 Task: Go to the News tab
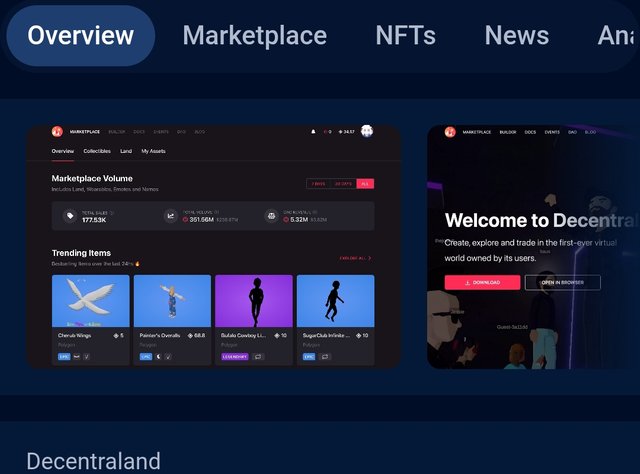coord(517,36)
